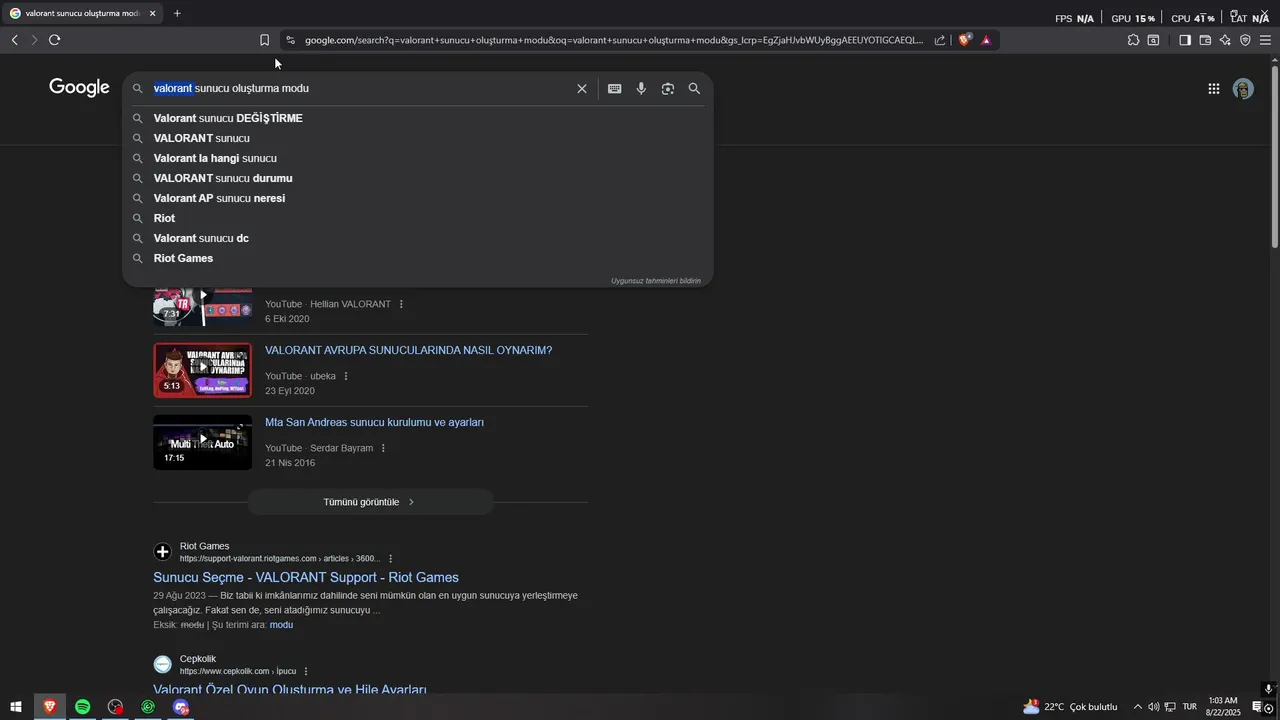
Task: Select suggestion 'VALORANT sunucu'
Action: tap(418, 138)
